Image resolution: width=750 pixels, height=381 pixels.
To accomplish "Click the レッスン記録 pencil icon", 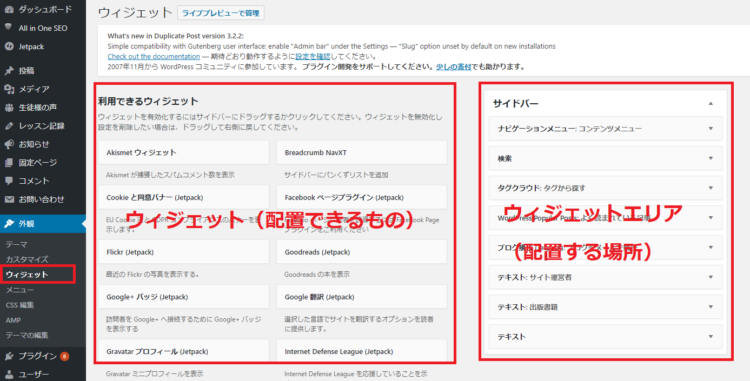I will pyautogui.click(x=9, y=126).
